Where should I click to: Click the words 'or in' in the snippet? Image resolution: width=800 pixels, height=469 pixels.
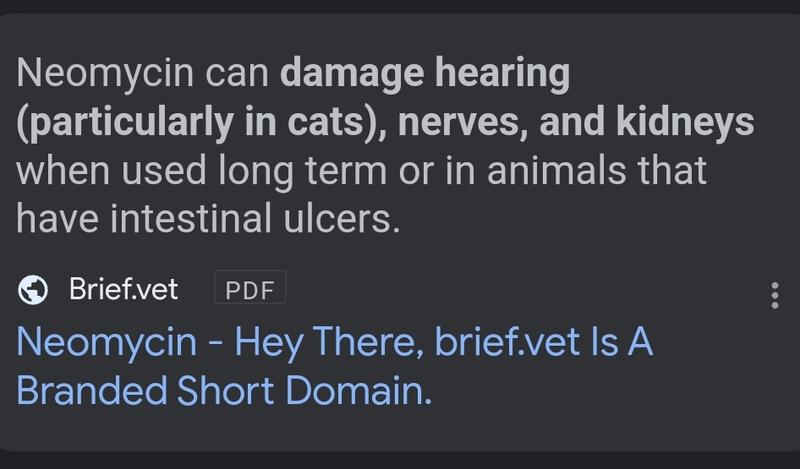pyautogui.click(x=437, y=170)
